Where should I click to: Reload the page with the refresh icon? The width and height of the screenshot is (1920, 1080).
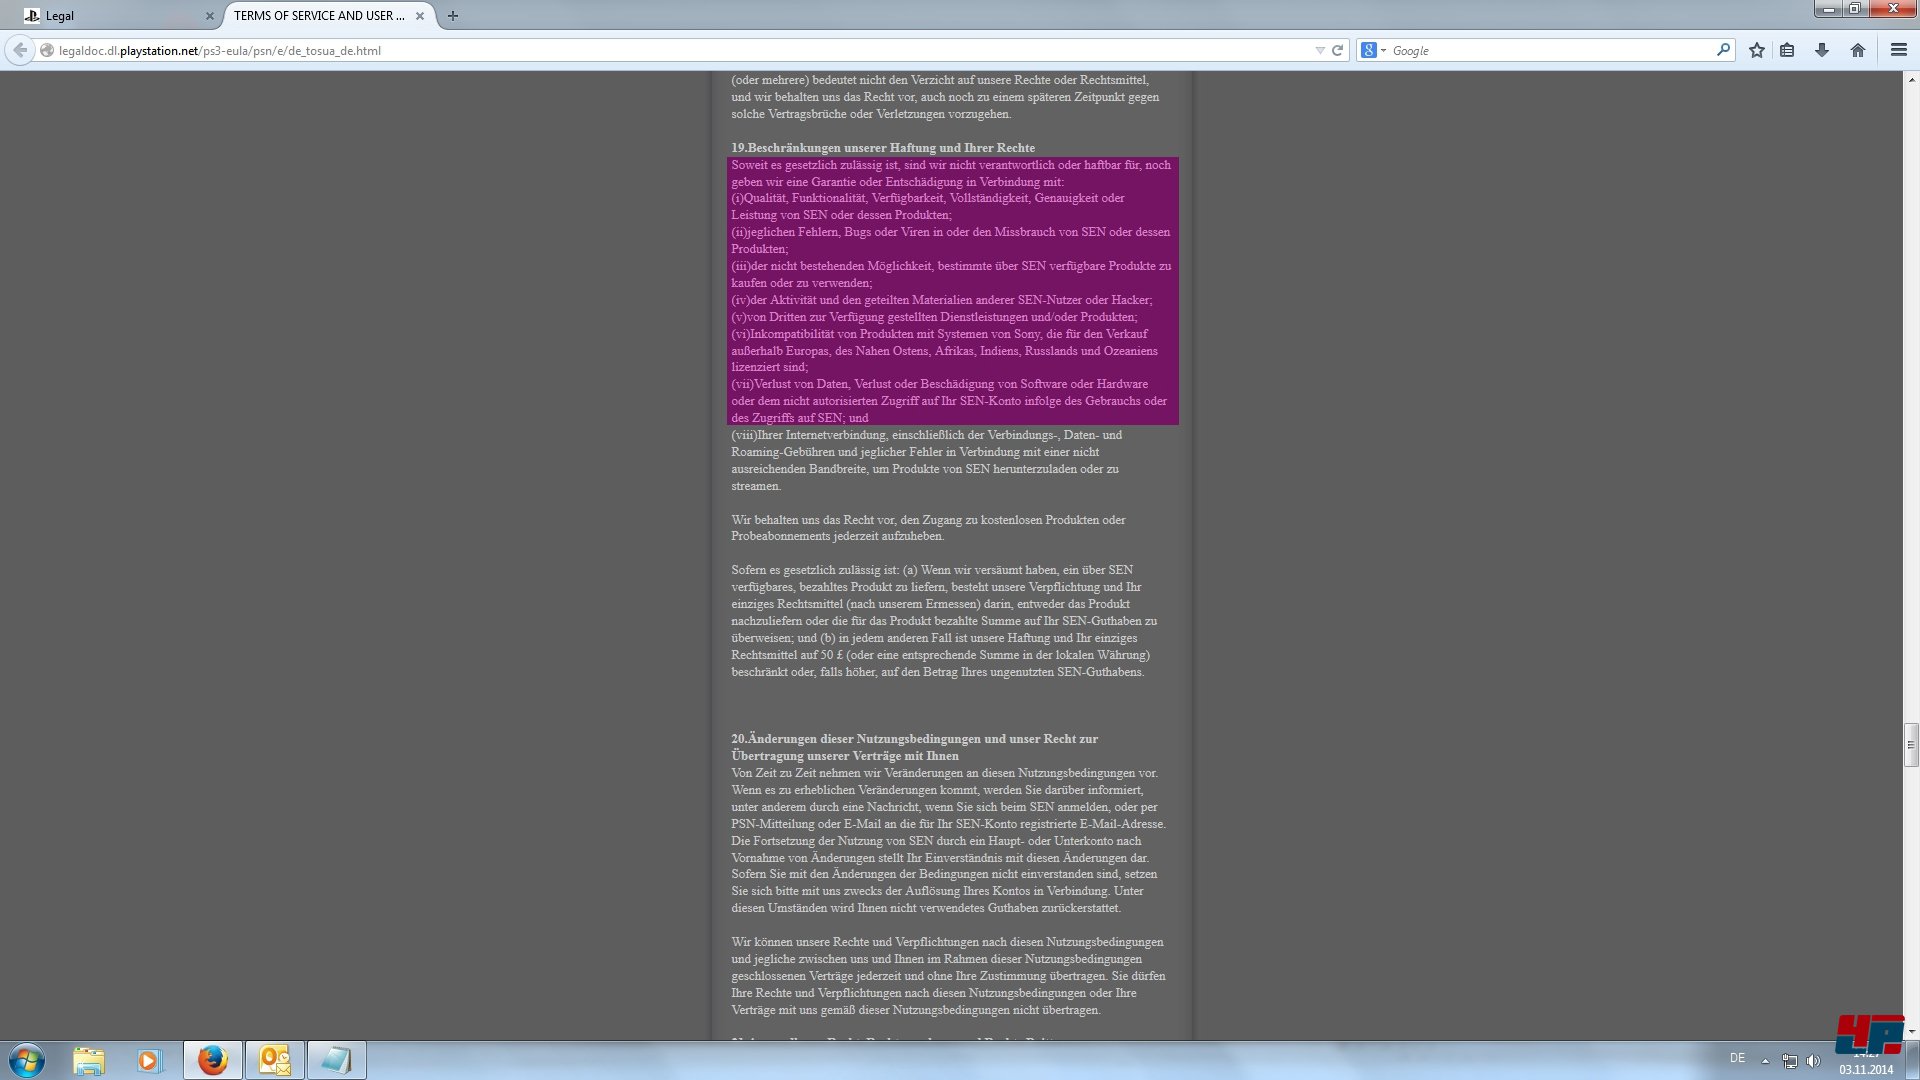[1337, 50]
